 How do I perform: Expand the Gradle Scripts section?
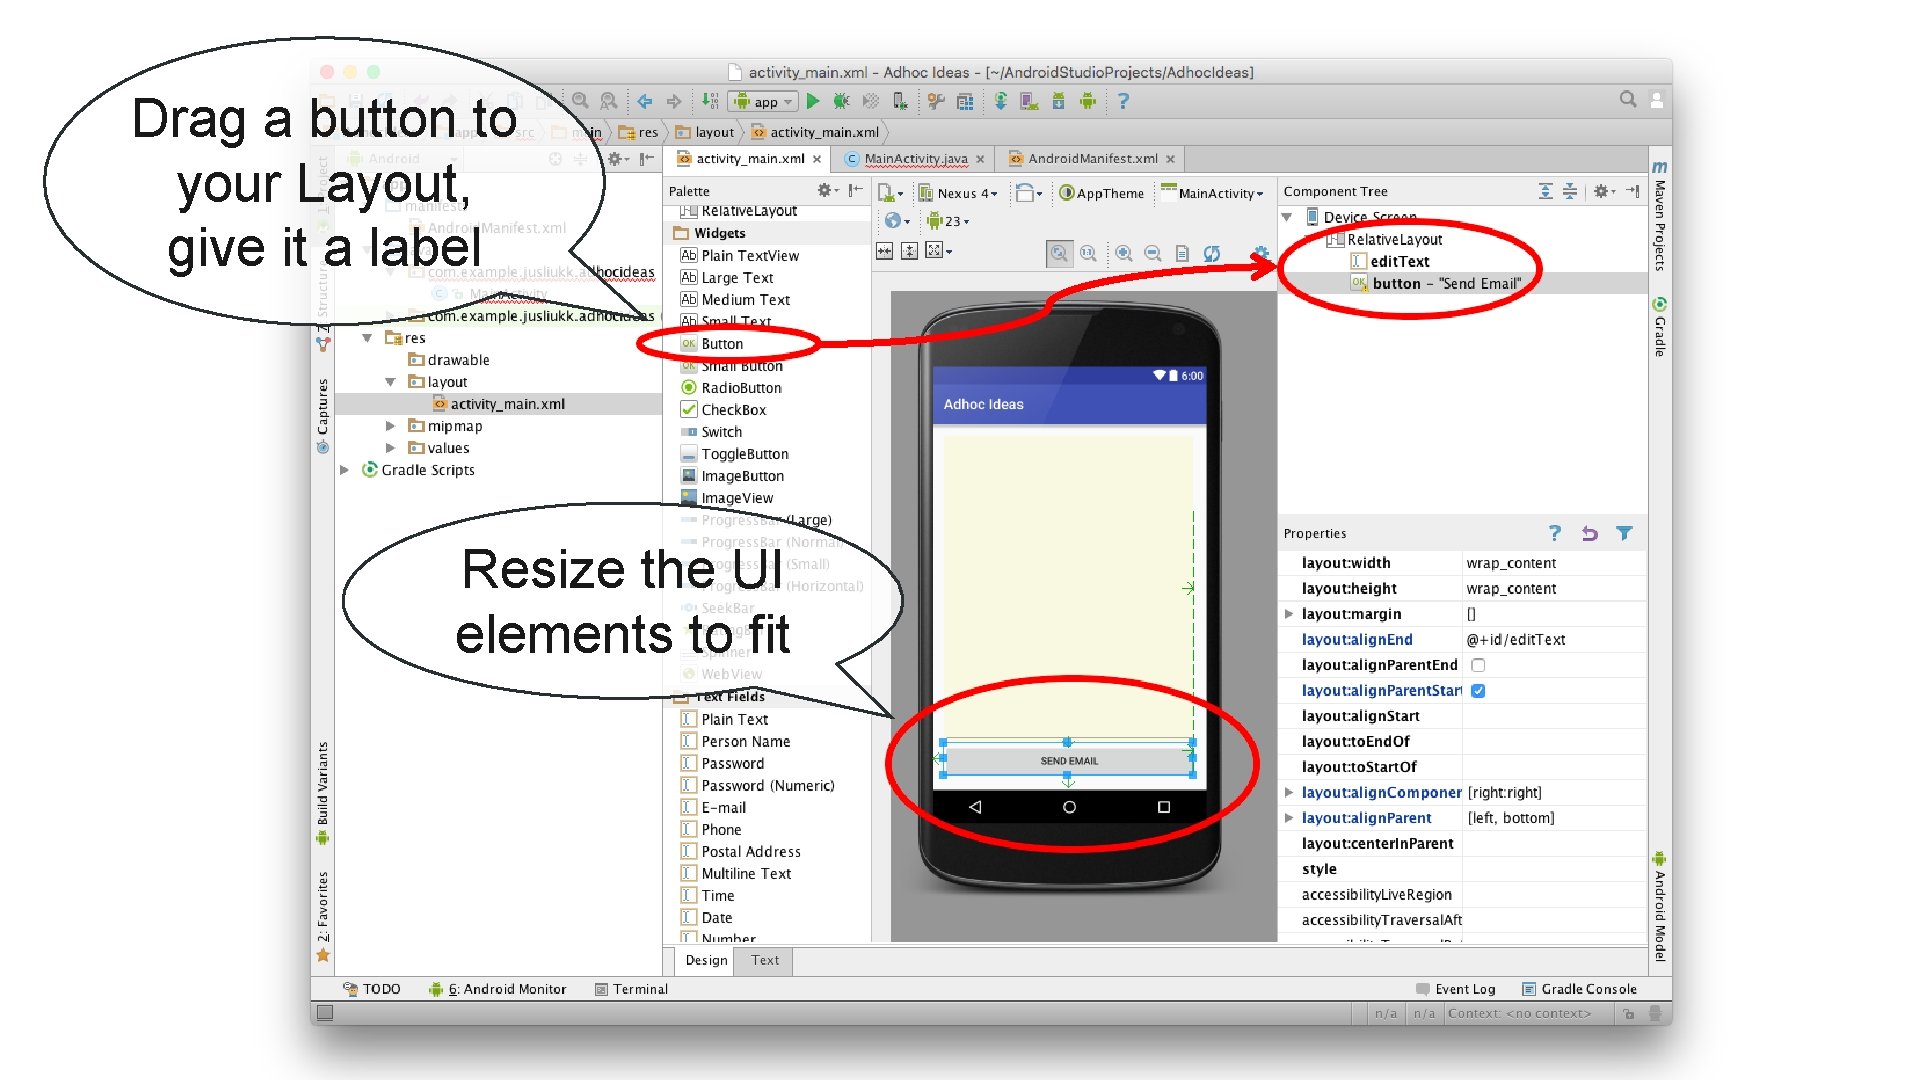(x=345, y=471)
